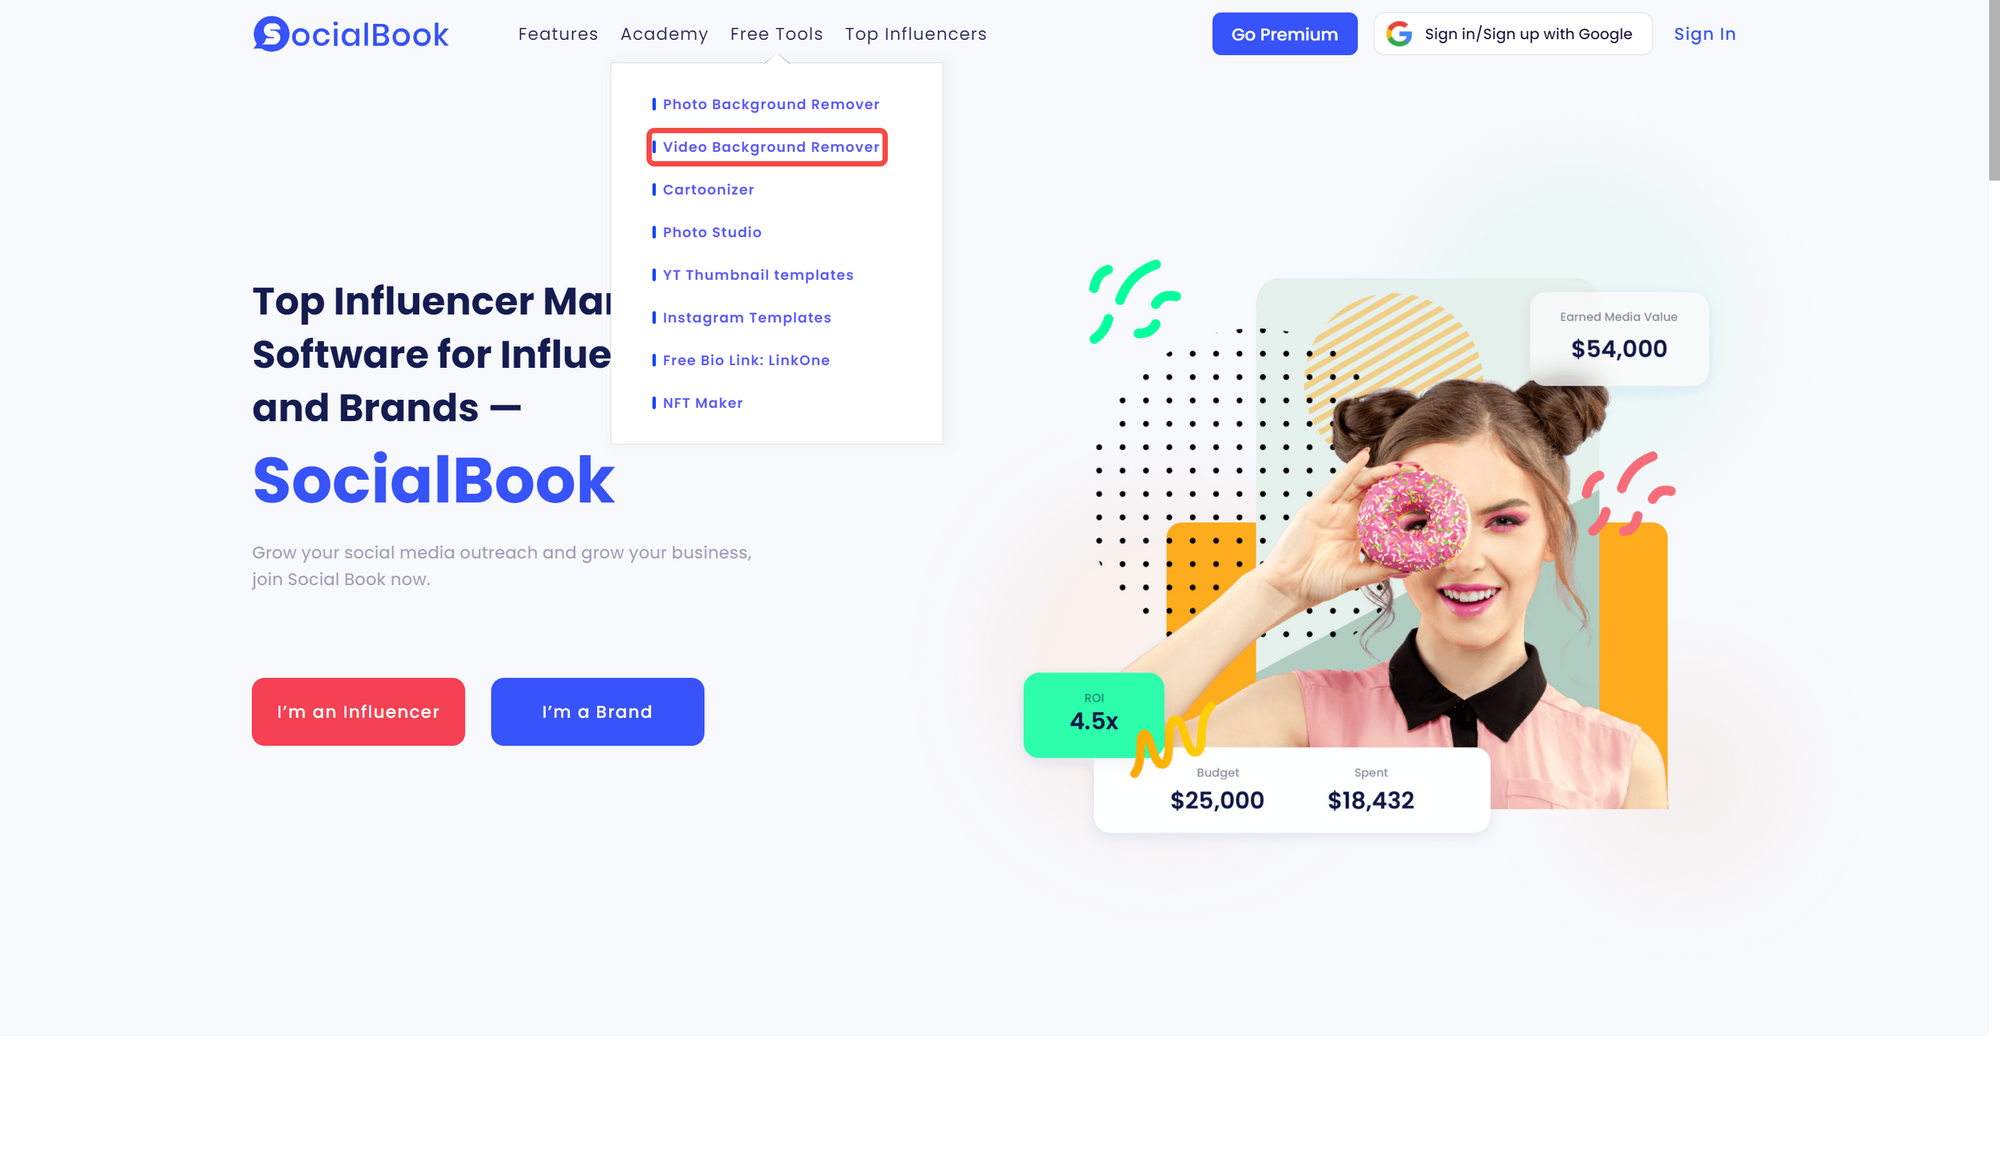Image resolution: width=2000 pixels, height=1175 pixels.
Task: Click the I'm an Influencer button
Action: (358, 711)
